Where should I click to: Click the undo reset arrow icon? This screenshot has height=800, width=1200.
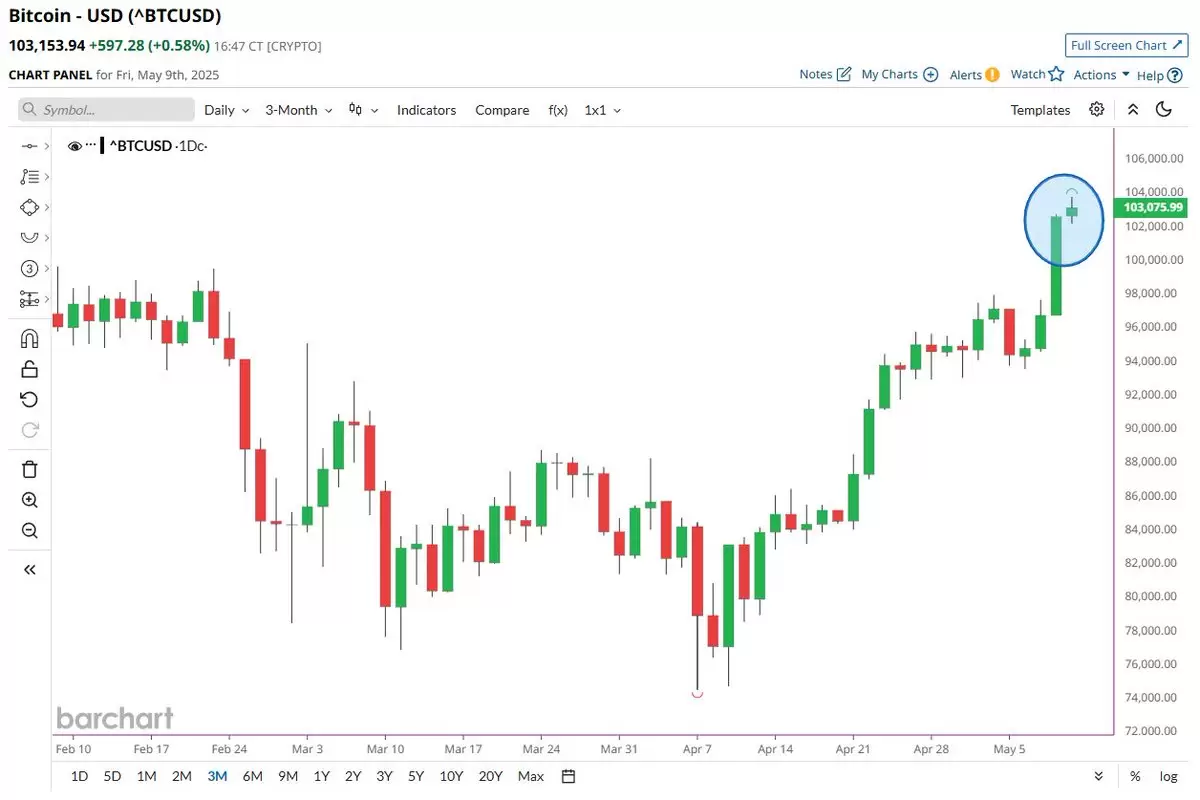29,400
